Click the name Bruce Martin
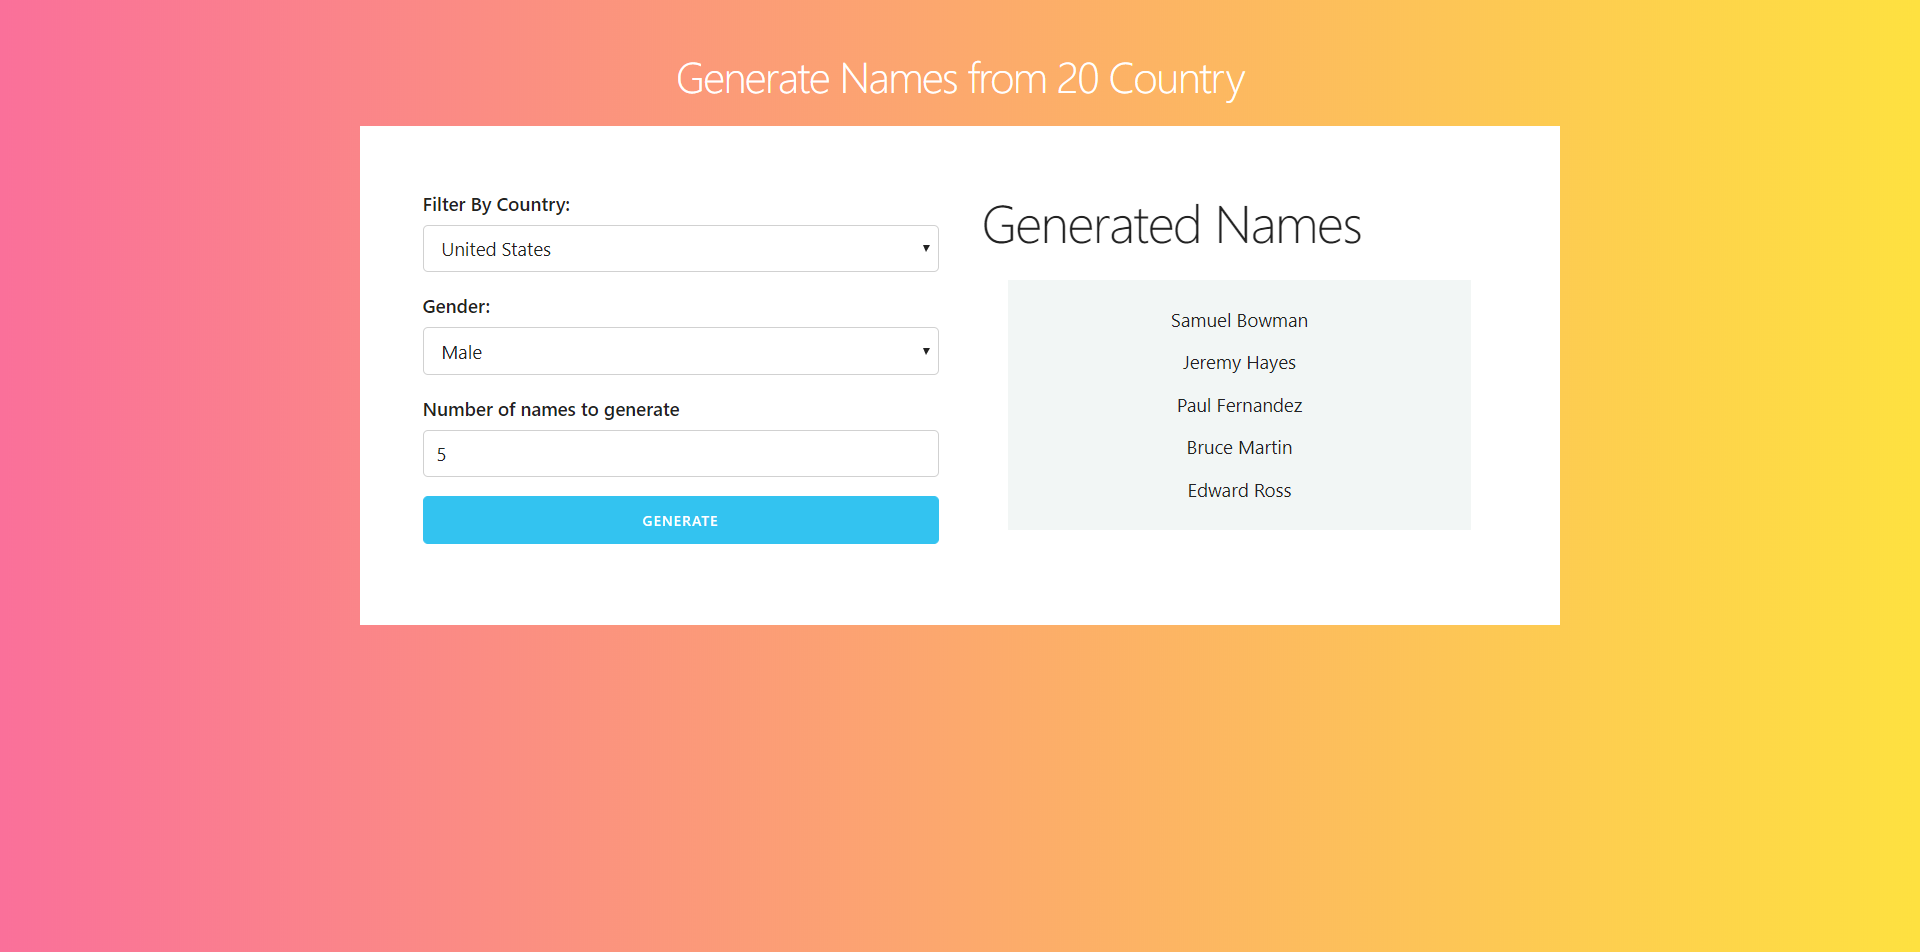The image size is (1920, 952). (x=1239, y=447)
